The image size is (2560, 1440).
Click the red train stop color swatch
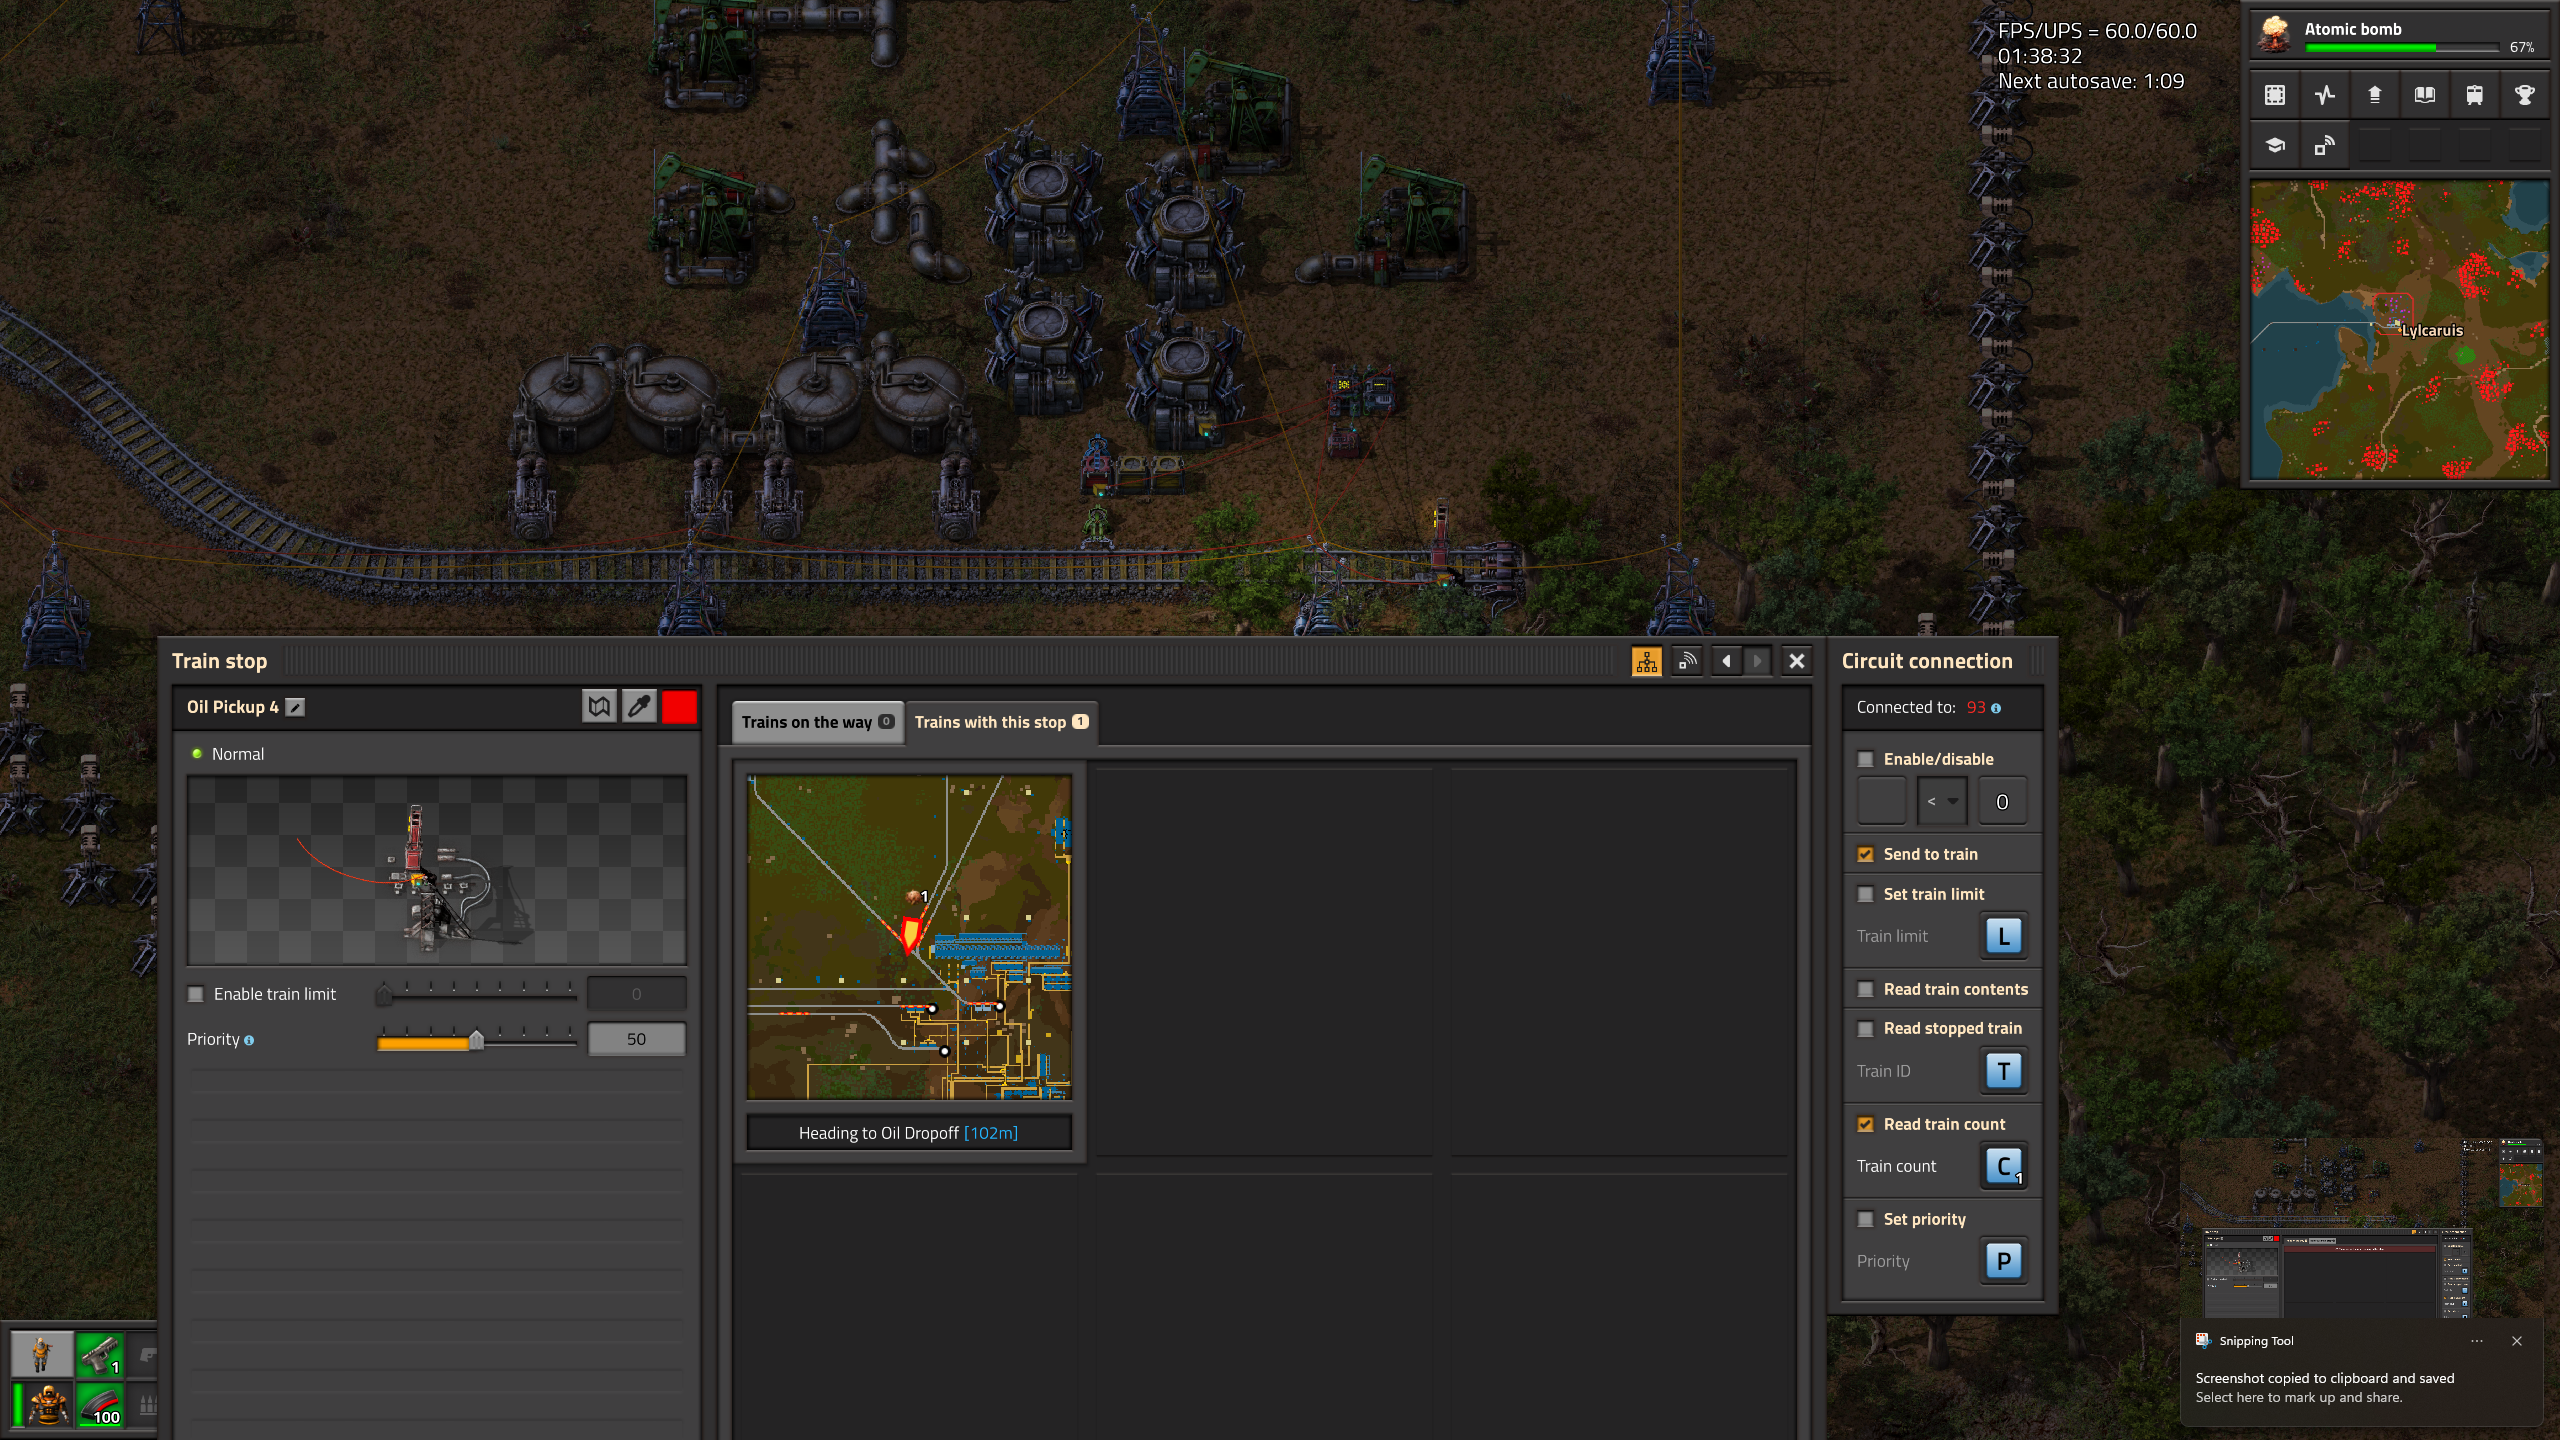679,707
